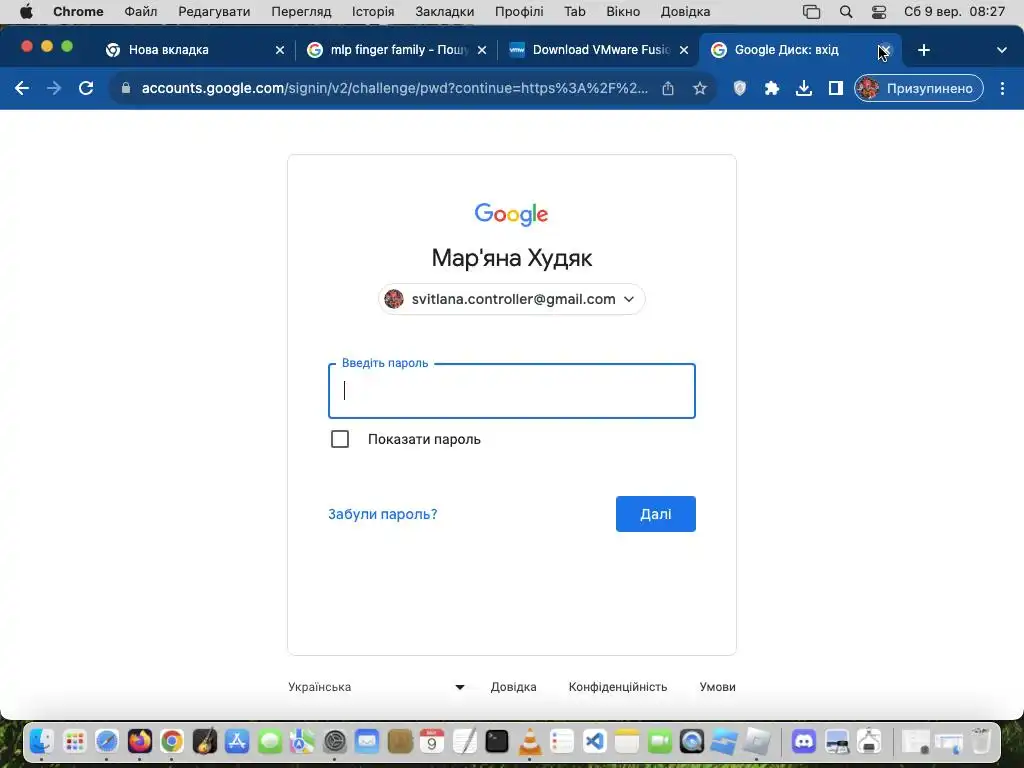The width and height of the screenshot is (1024, 768).
Task: Click the address bar URL
Action: point(394,88)
